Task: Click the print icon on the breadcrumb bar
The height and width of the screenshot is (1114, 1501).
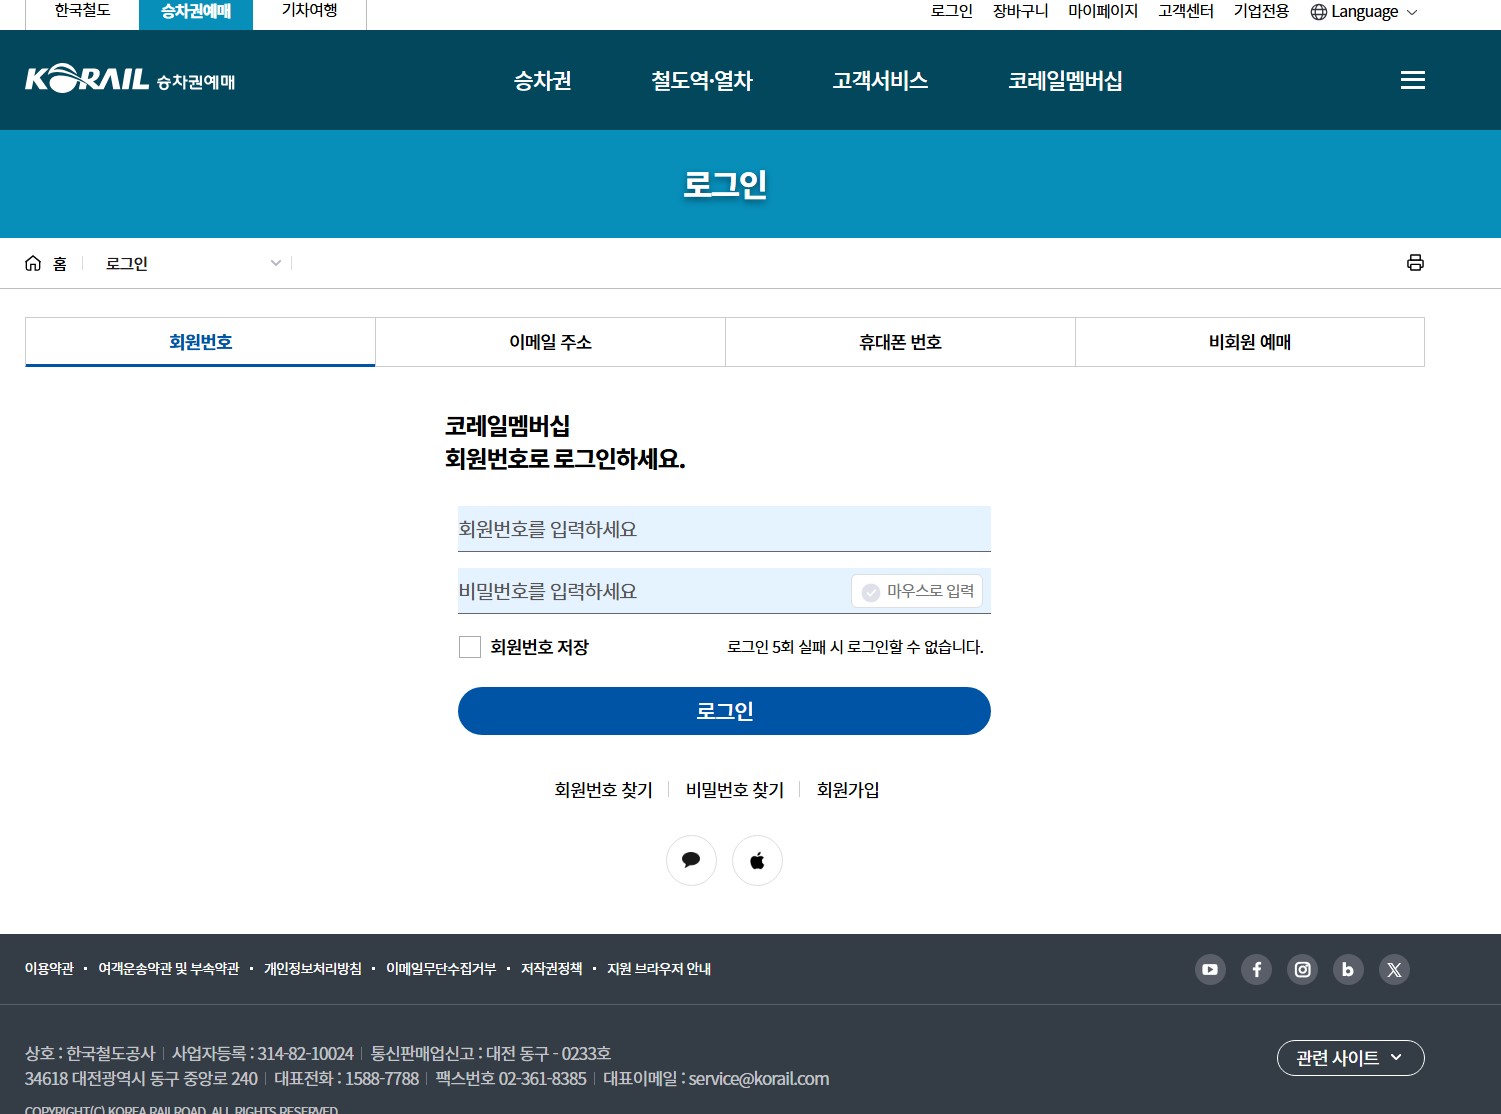Action: click(1415, 263)
